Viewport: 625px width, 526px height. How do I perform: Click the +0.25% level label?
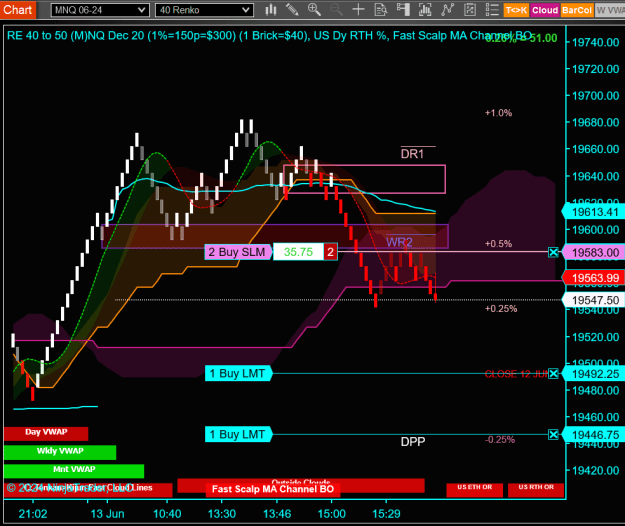pos(501,308)
